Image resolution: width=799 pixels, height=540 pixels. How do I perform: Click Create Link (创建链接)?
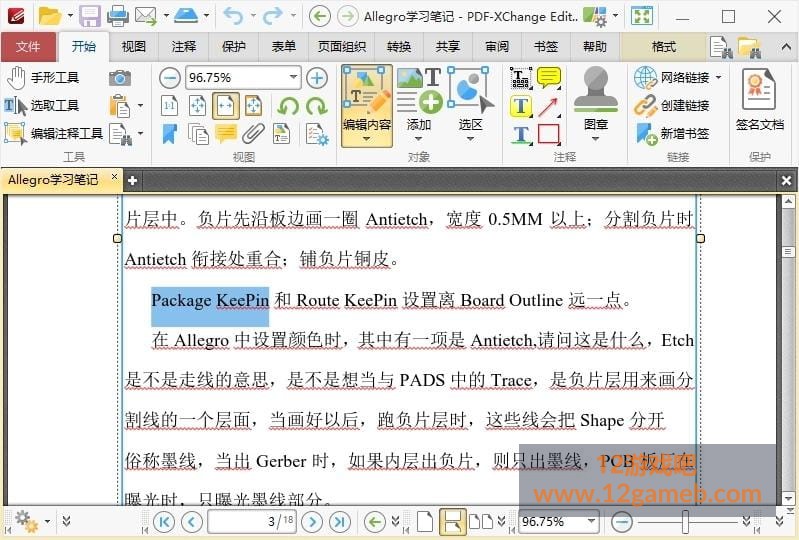(672, 105)
